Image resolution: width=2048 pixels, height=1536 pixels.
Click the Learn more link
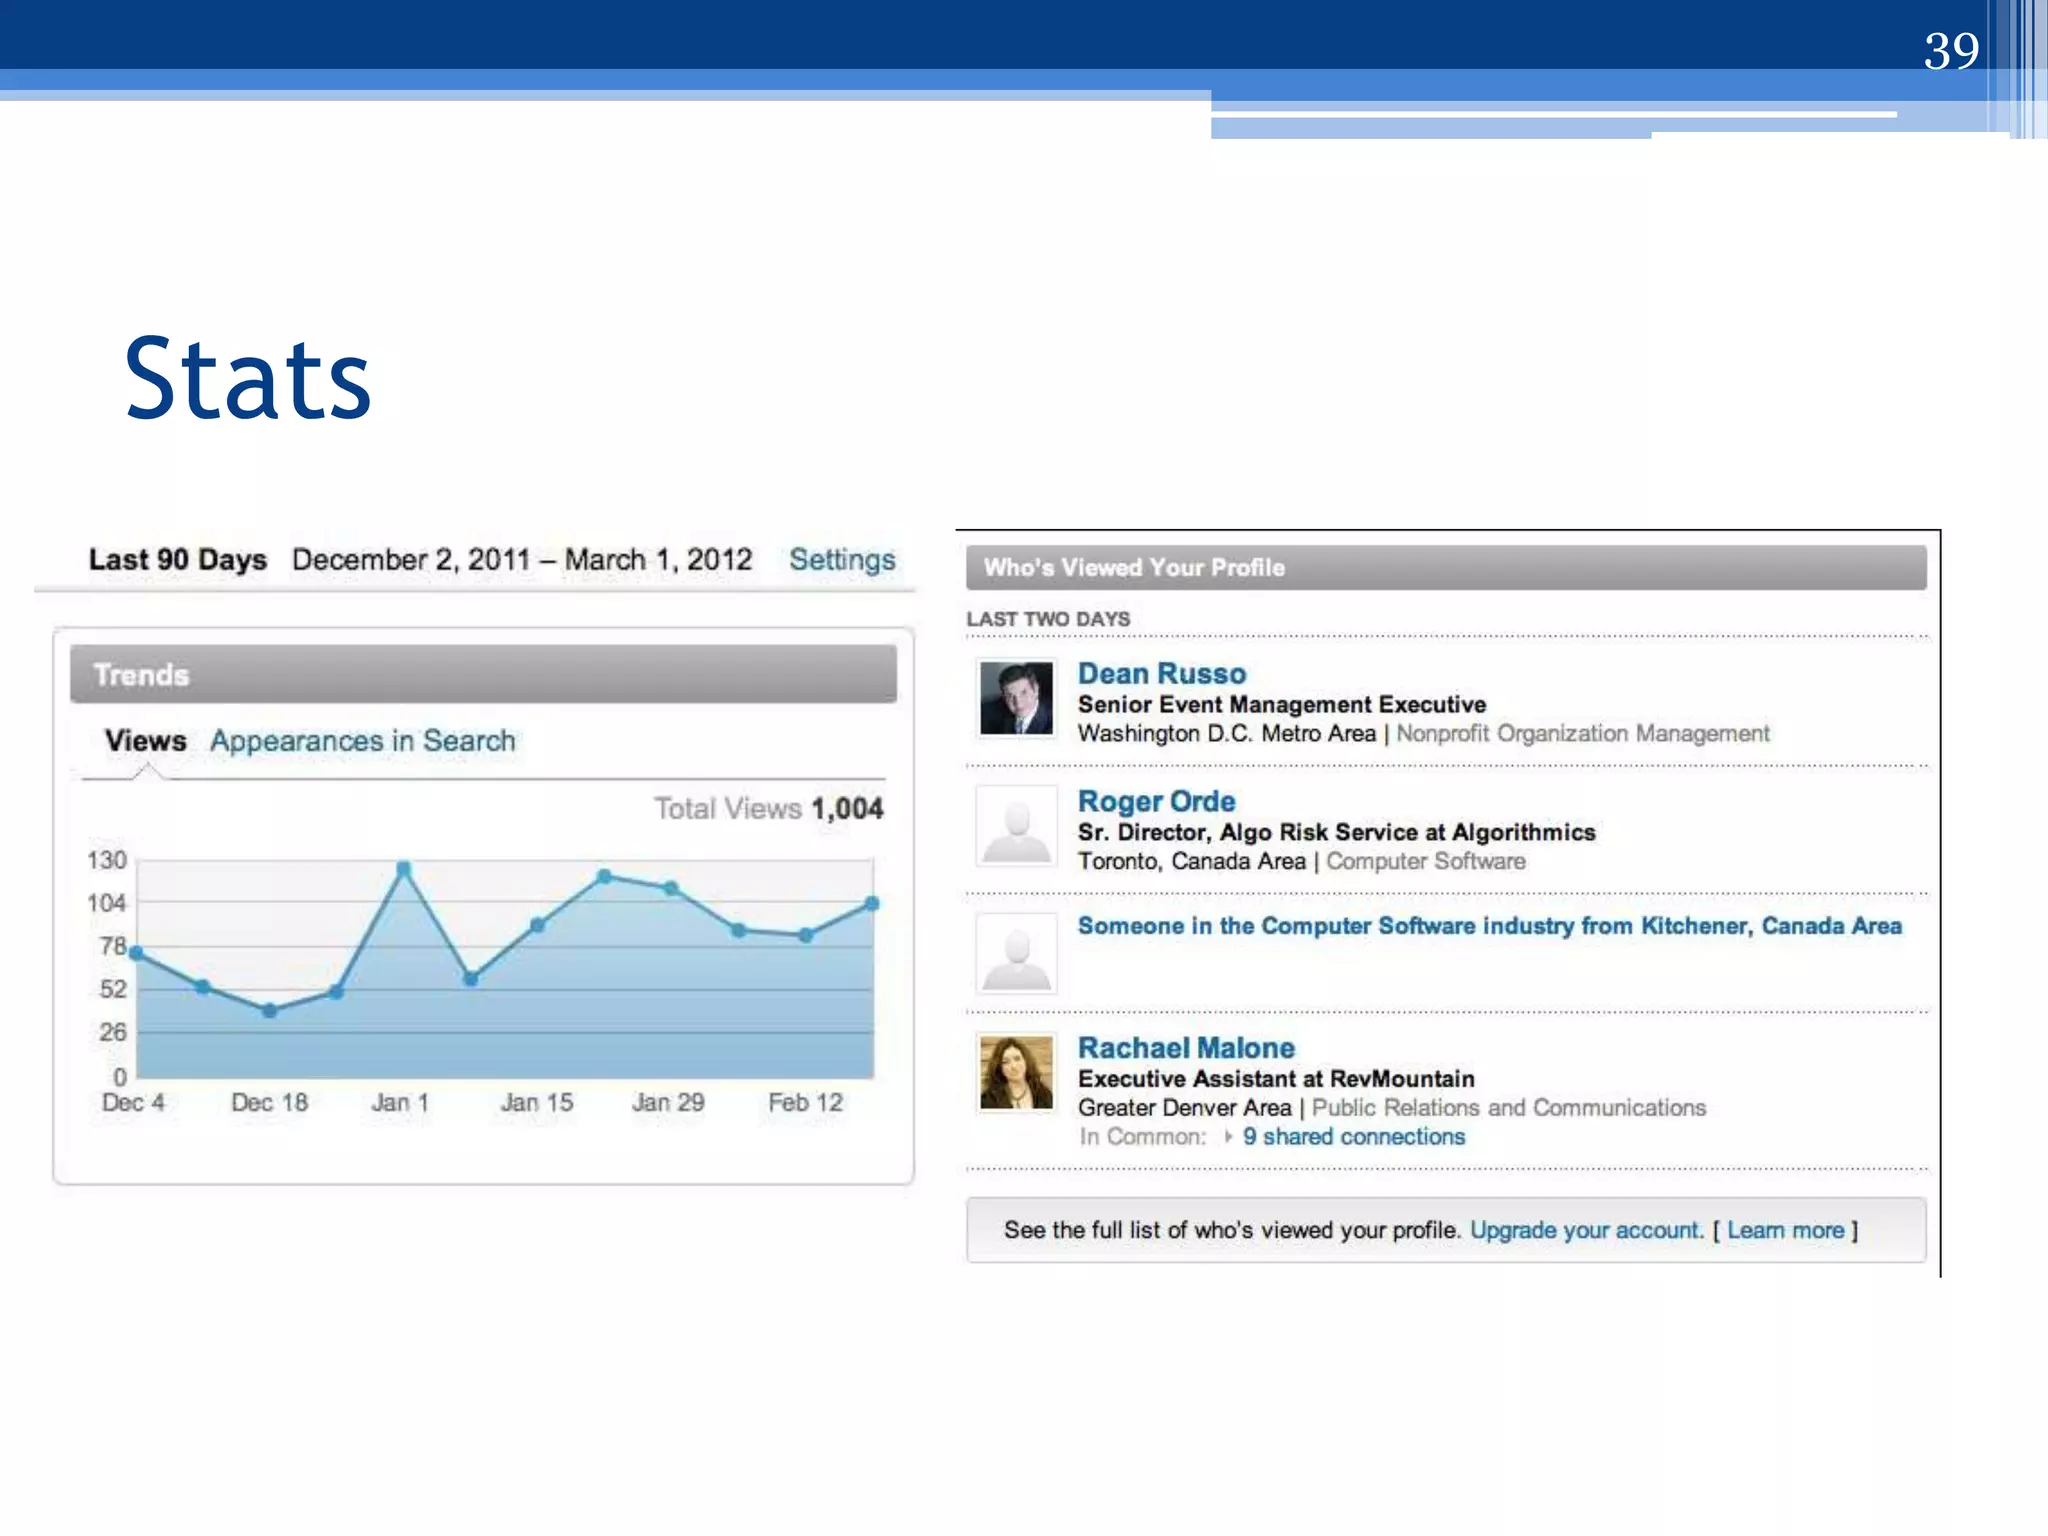1785,1230
